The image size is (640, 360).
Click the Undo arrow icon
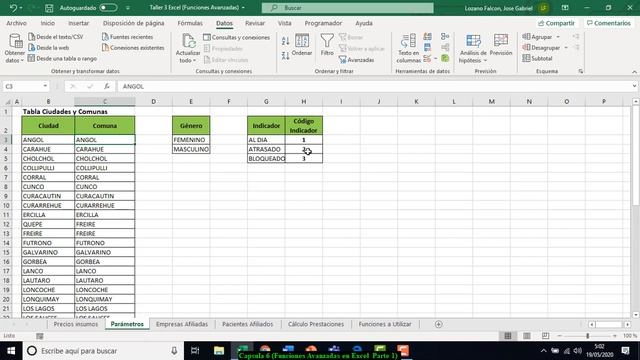(13, 8)
